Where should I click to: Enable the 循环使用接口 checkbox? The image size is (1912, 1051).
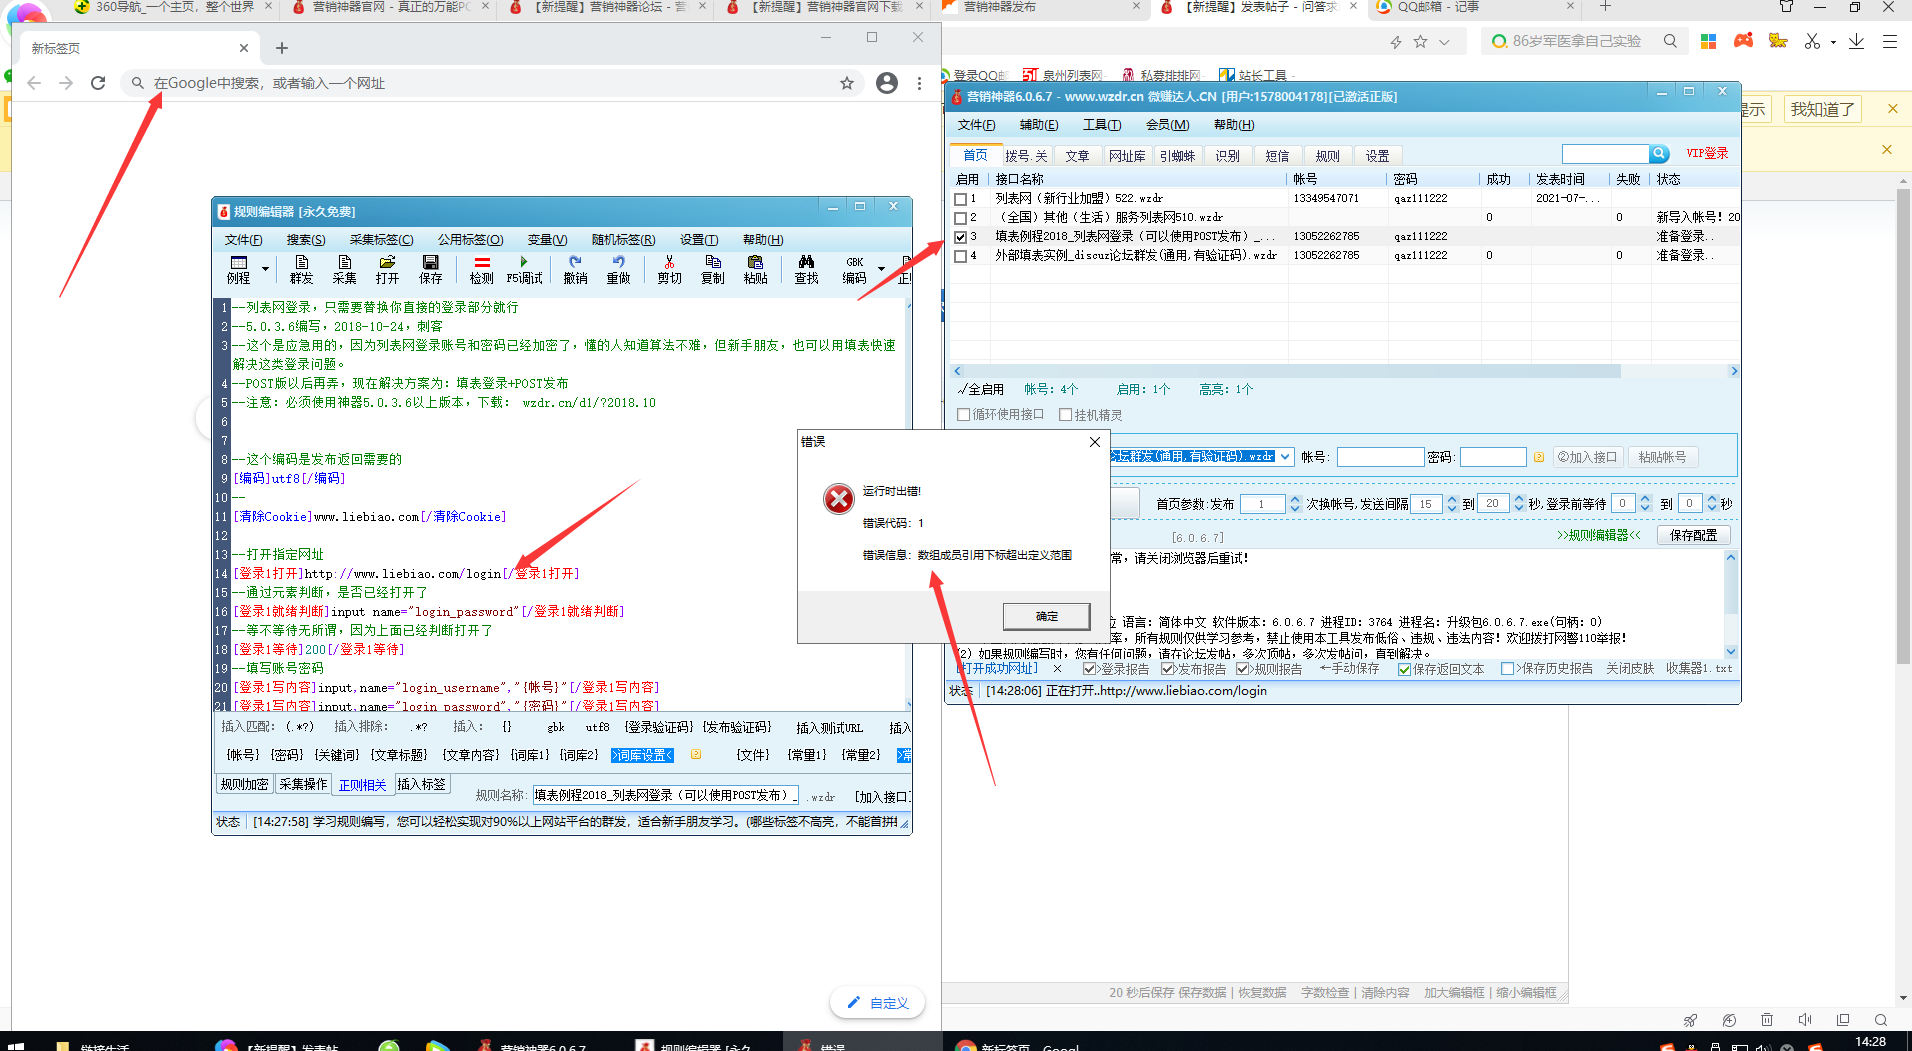(x=964, y=415)
